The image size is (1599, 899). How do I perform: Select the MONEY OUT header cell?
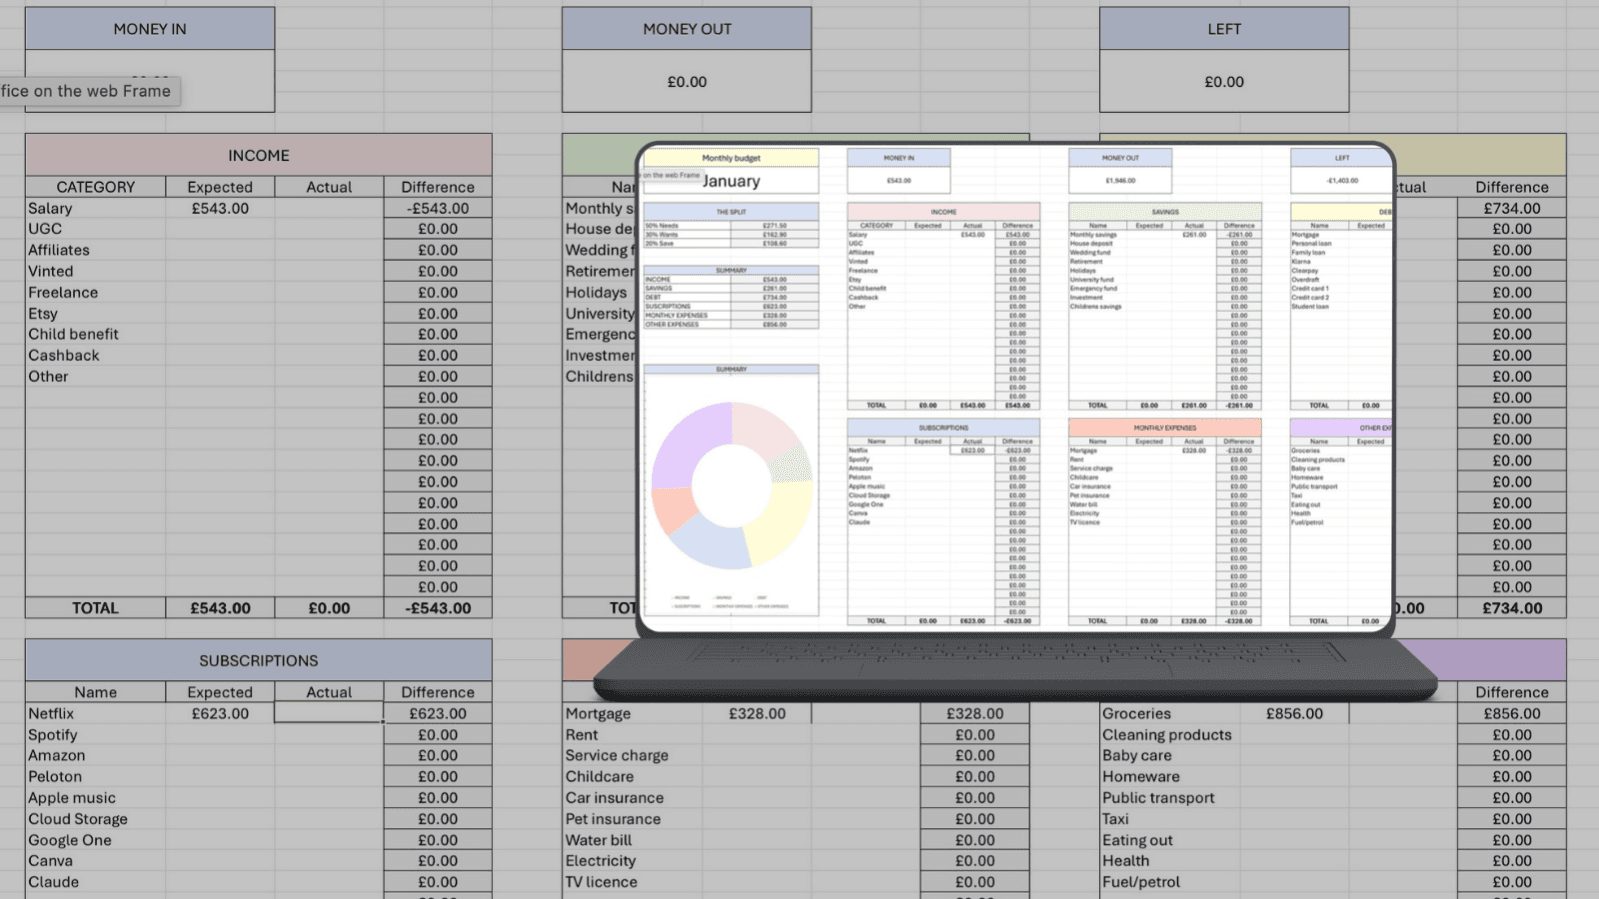[687, 29]
